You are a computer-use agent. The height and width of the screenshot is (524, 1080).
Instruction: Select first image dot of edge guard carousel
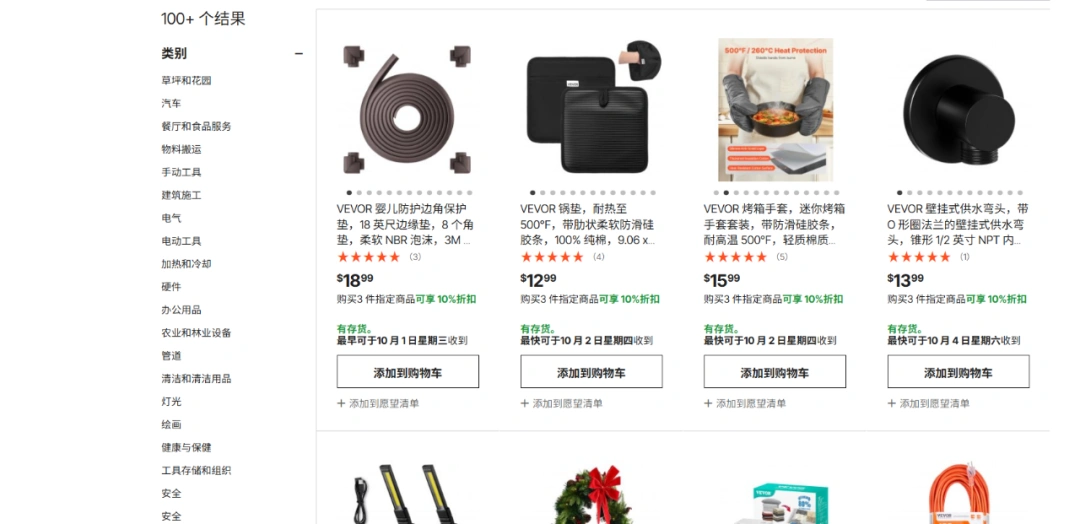tap(349, 193)
